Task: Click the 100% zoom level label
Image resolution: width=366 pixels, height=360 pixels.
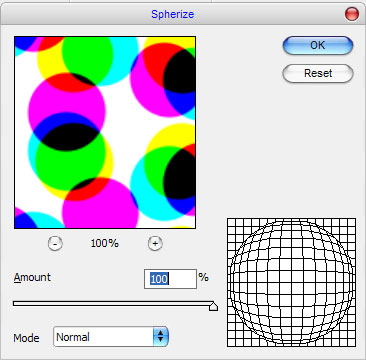Action: pos(105,243)
